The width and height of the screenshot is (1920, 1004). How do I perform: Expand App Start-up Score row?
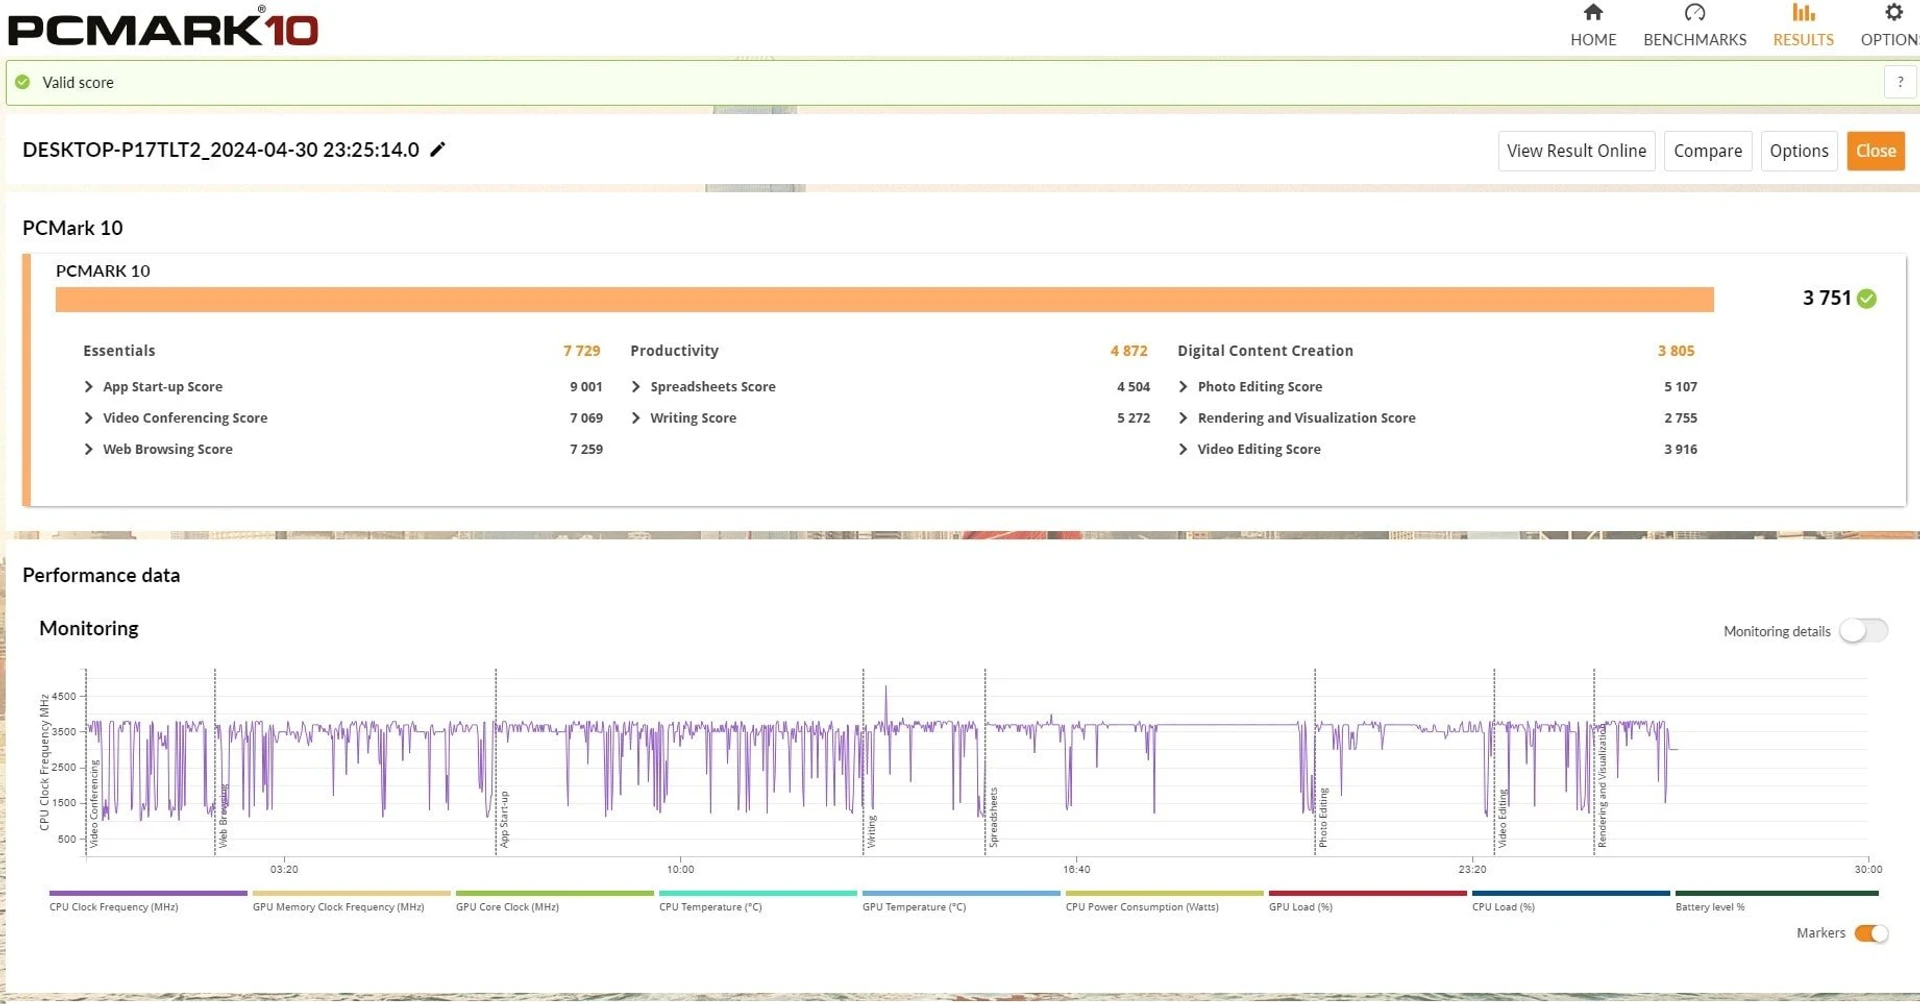tap(88, 387)
